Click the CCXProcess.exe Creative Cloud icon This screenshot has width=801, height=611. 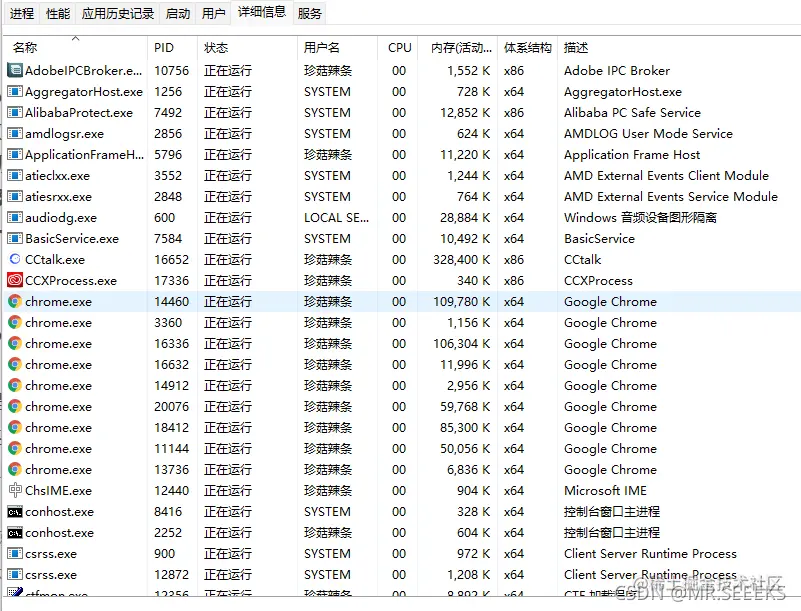[15, 280]
